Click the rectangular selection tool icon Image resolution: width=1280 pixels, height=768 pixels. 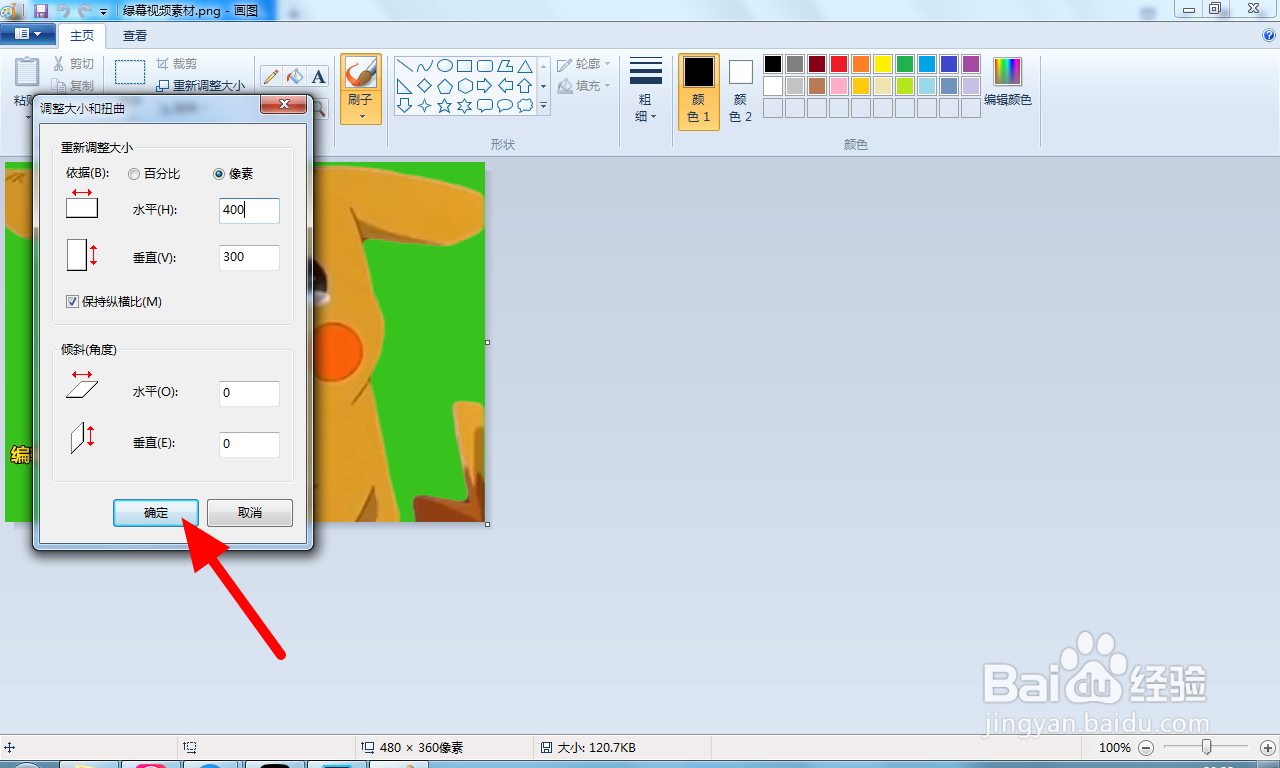[x=130, y=72]
